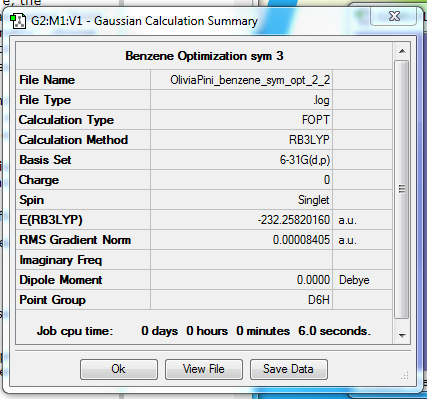Click the 'Point Group' row label
This screenshot has height=399, width=427.
tap(52, 300)
